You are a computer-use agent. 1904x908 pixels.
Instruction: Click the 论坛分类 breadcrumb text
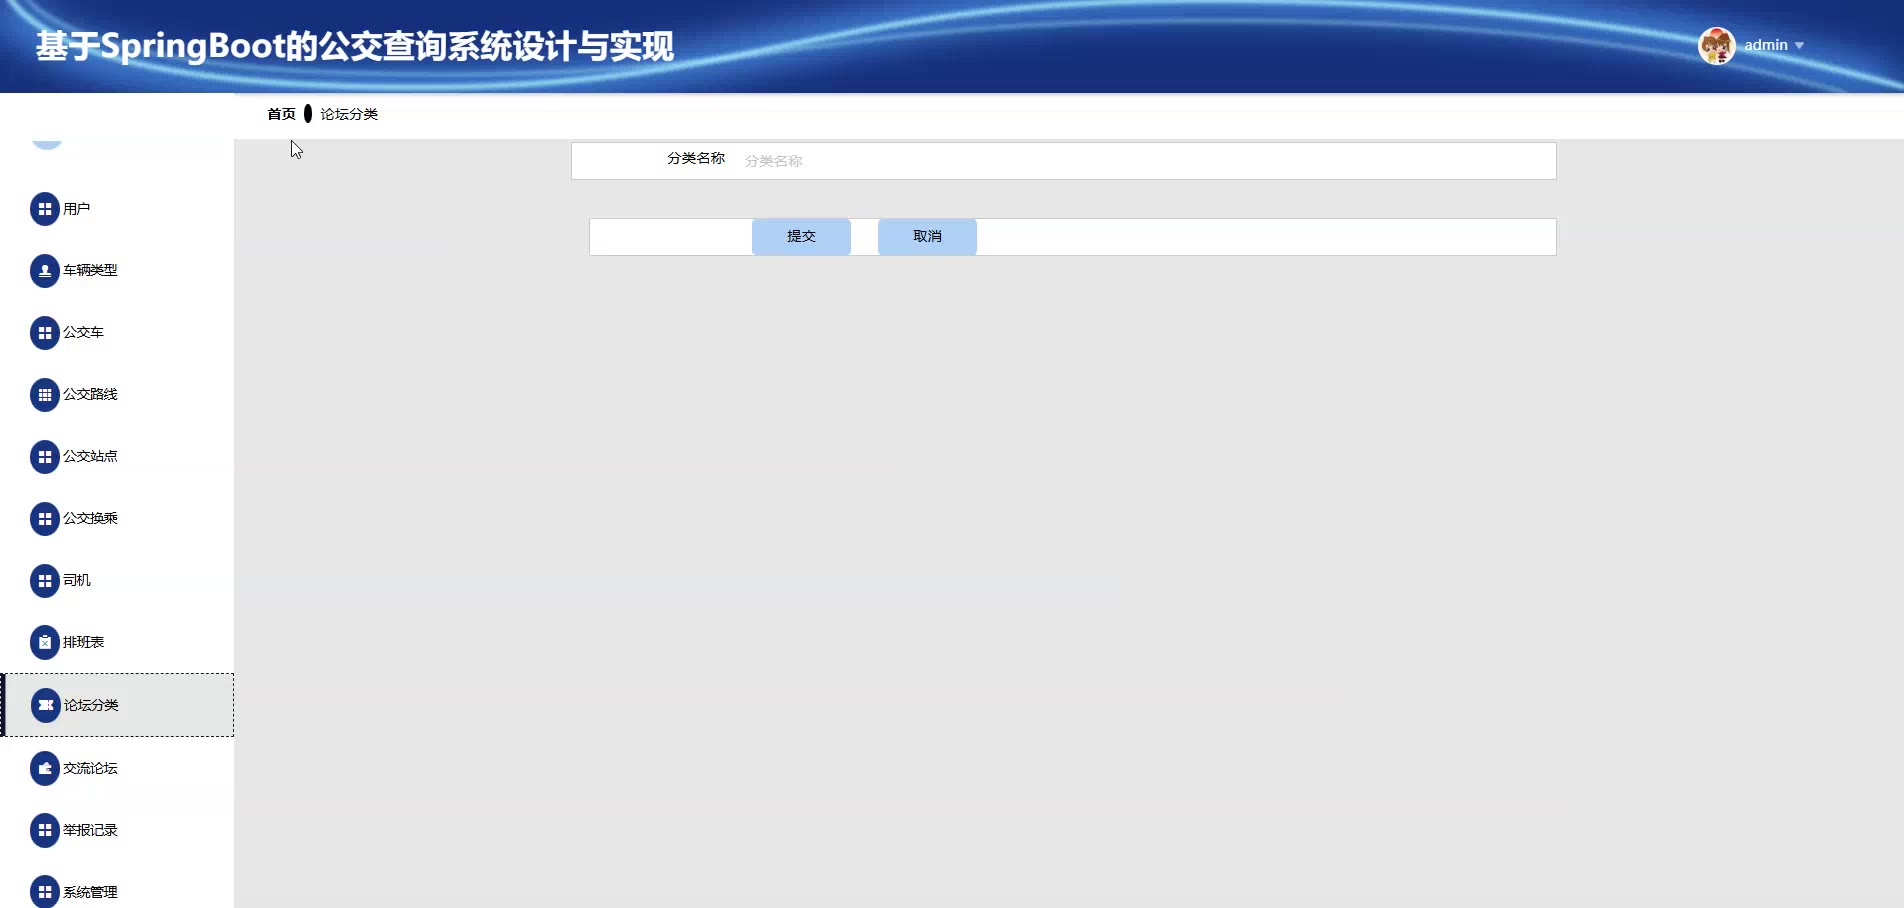click(x=349, y=114)
